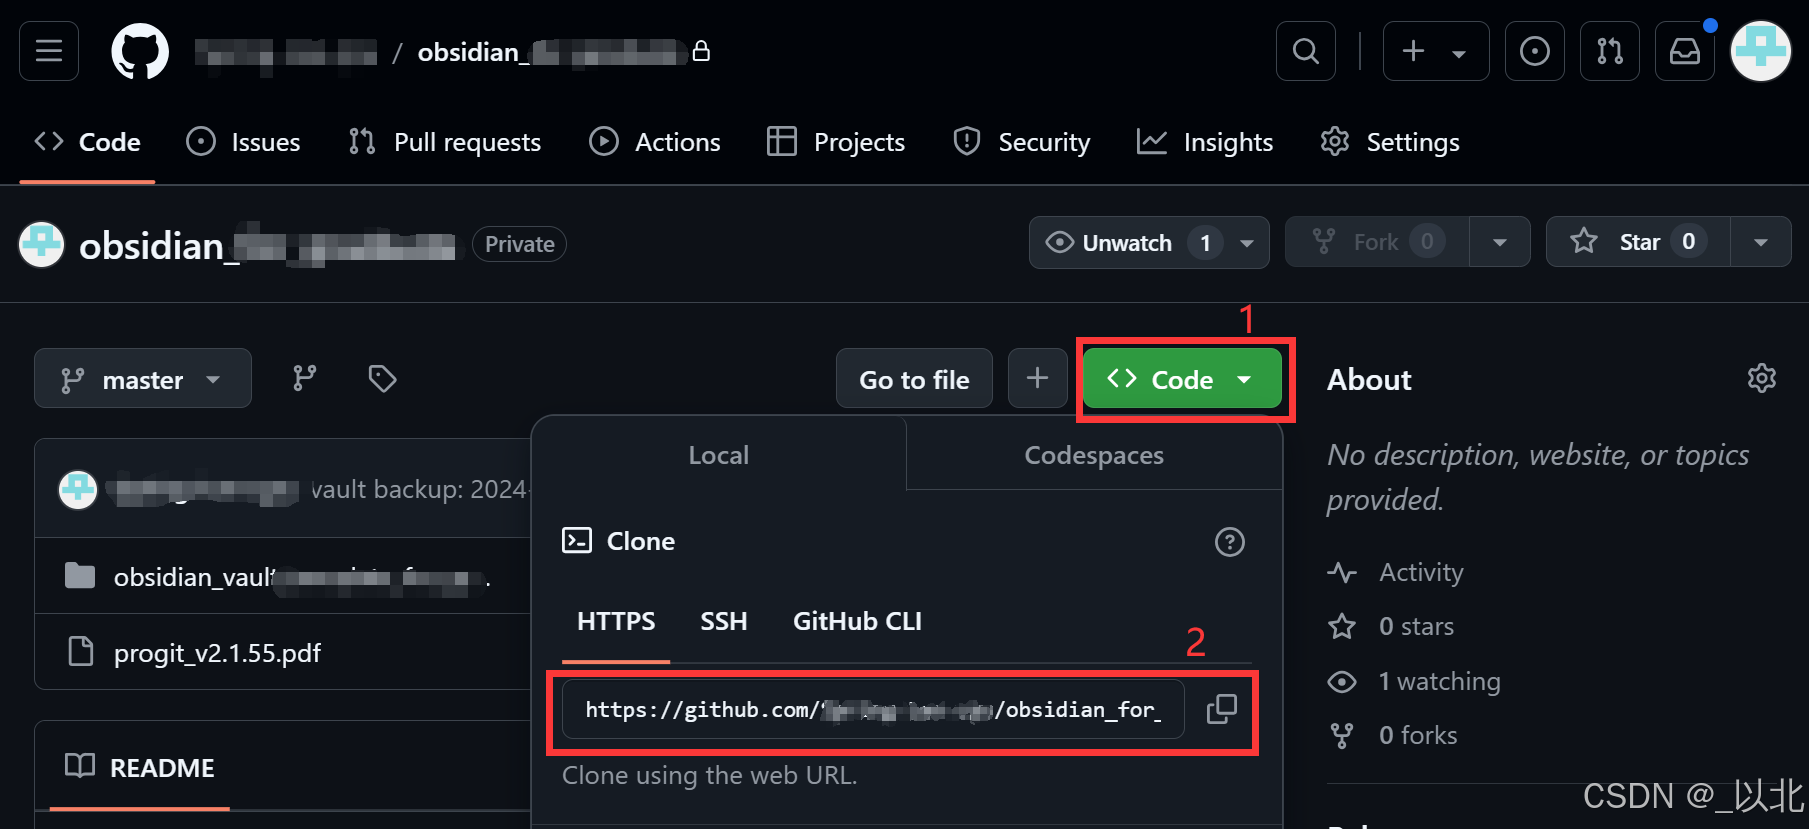Screen dimensions: 1809x829
Task: Switch to the Insights tab
Action: coord(1205,142)
